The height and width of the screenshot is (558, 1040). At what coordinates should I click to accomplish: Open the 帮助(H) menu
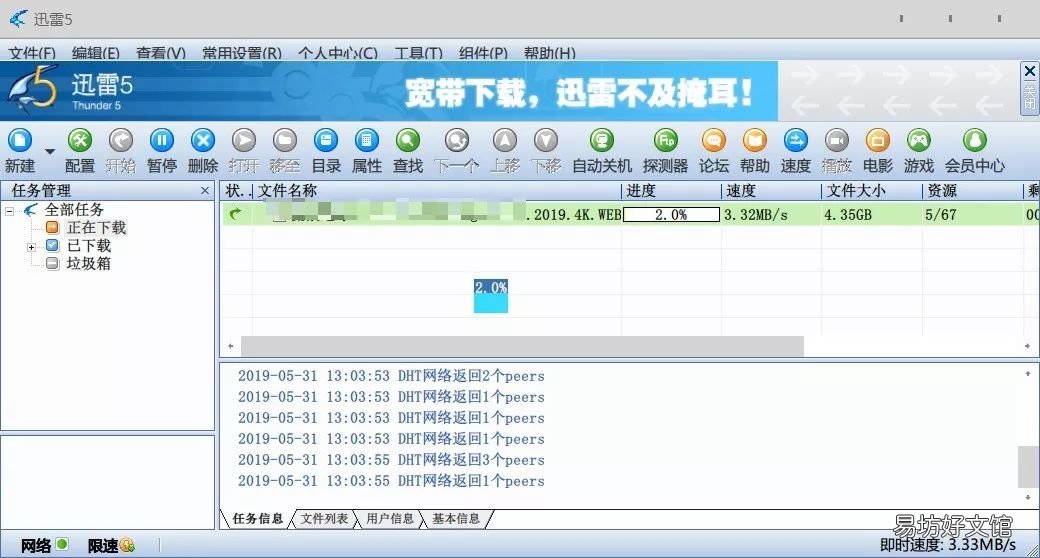549,52
